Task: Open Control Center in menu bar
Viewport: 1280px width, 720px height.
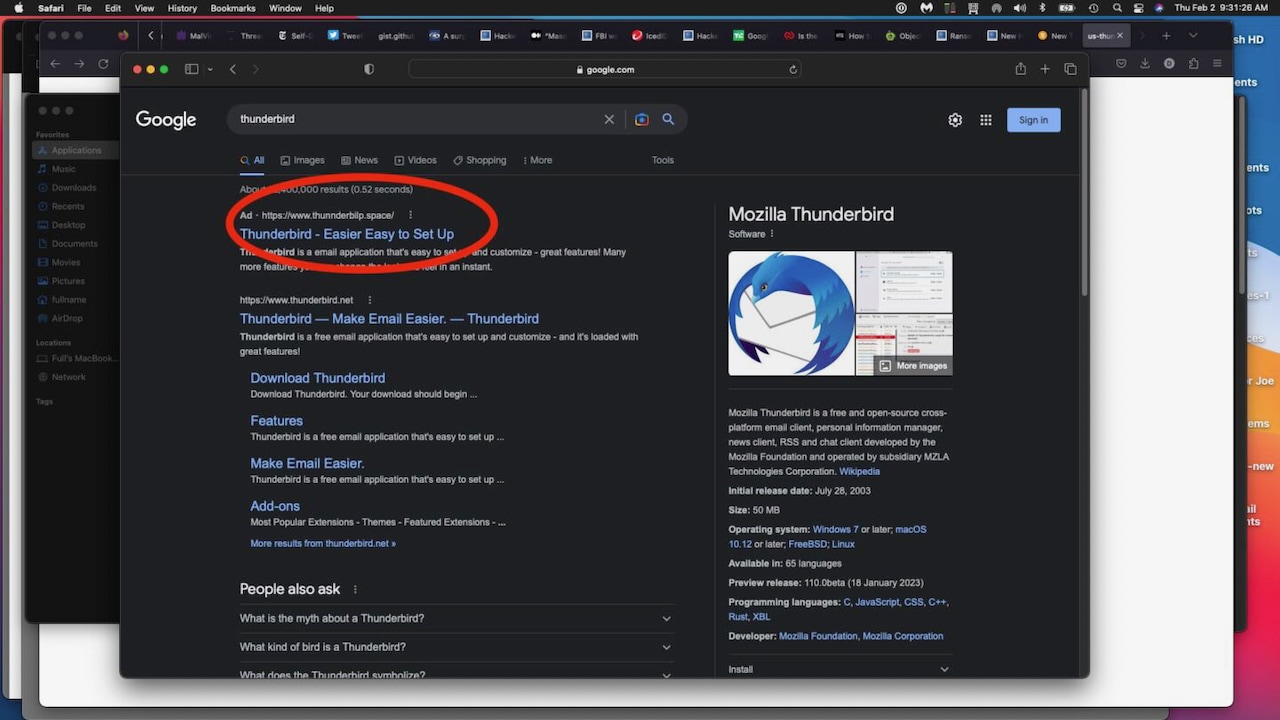Action: (x=1138, y=8)
